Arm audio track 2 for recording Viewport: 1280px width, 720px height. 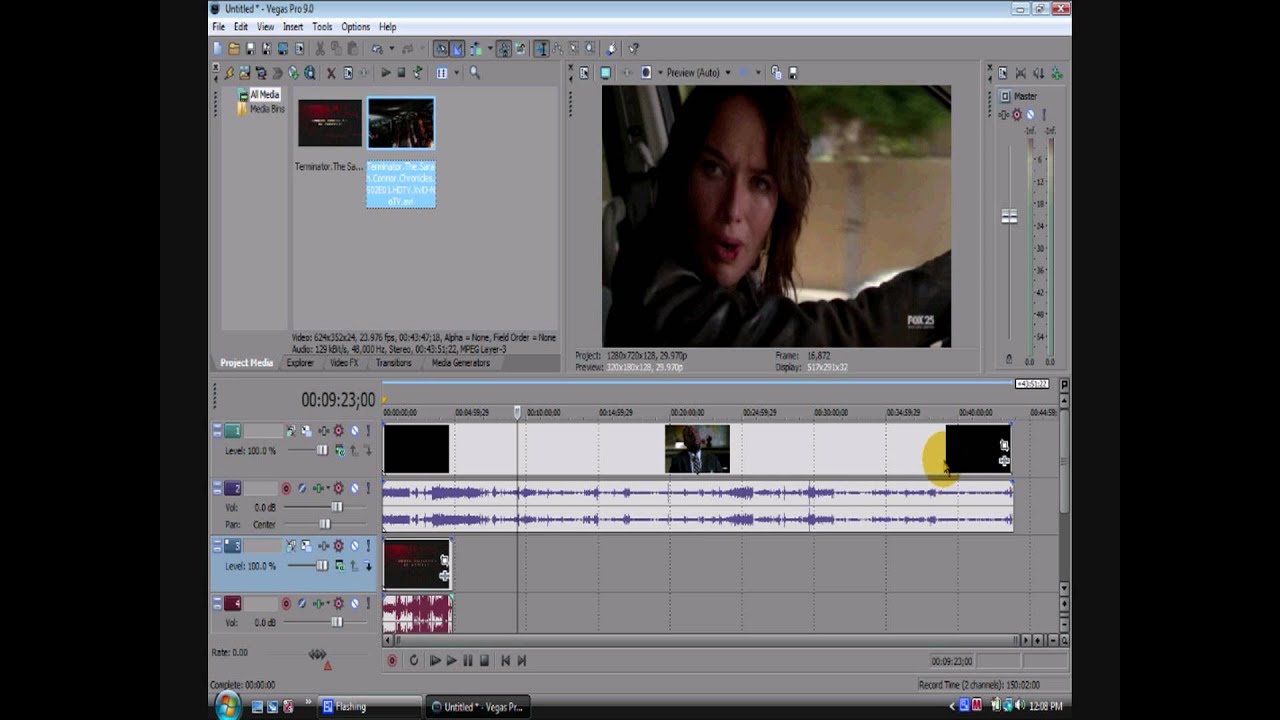coord(286,488)
